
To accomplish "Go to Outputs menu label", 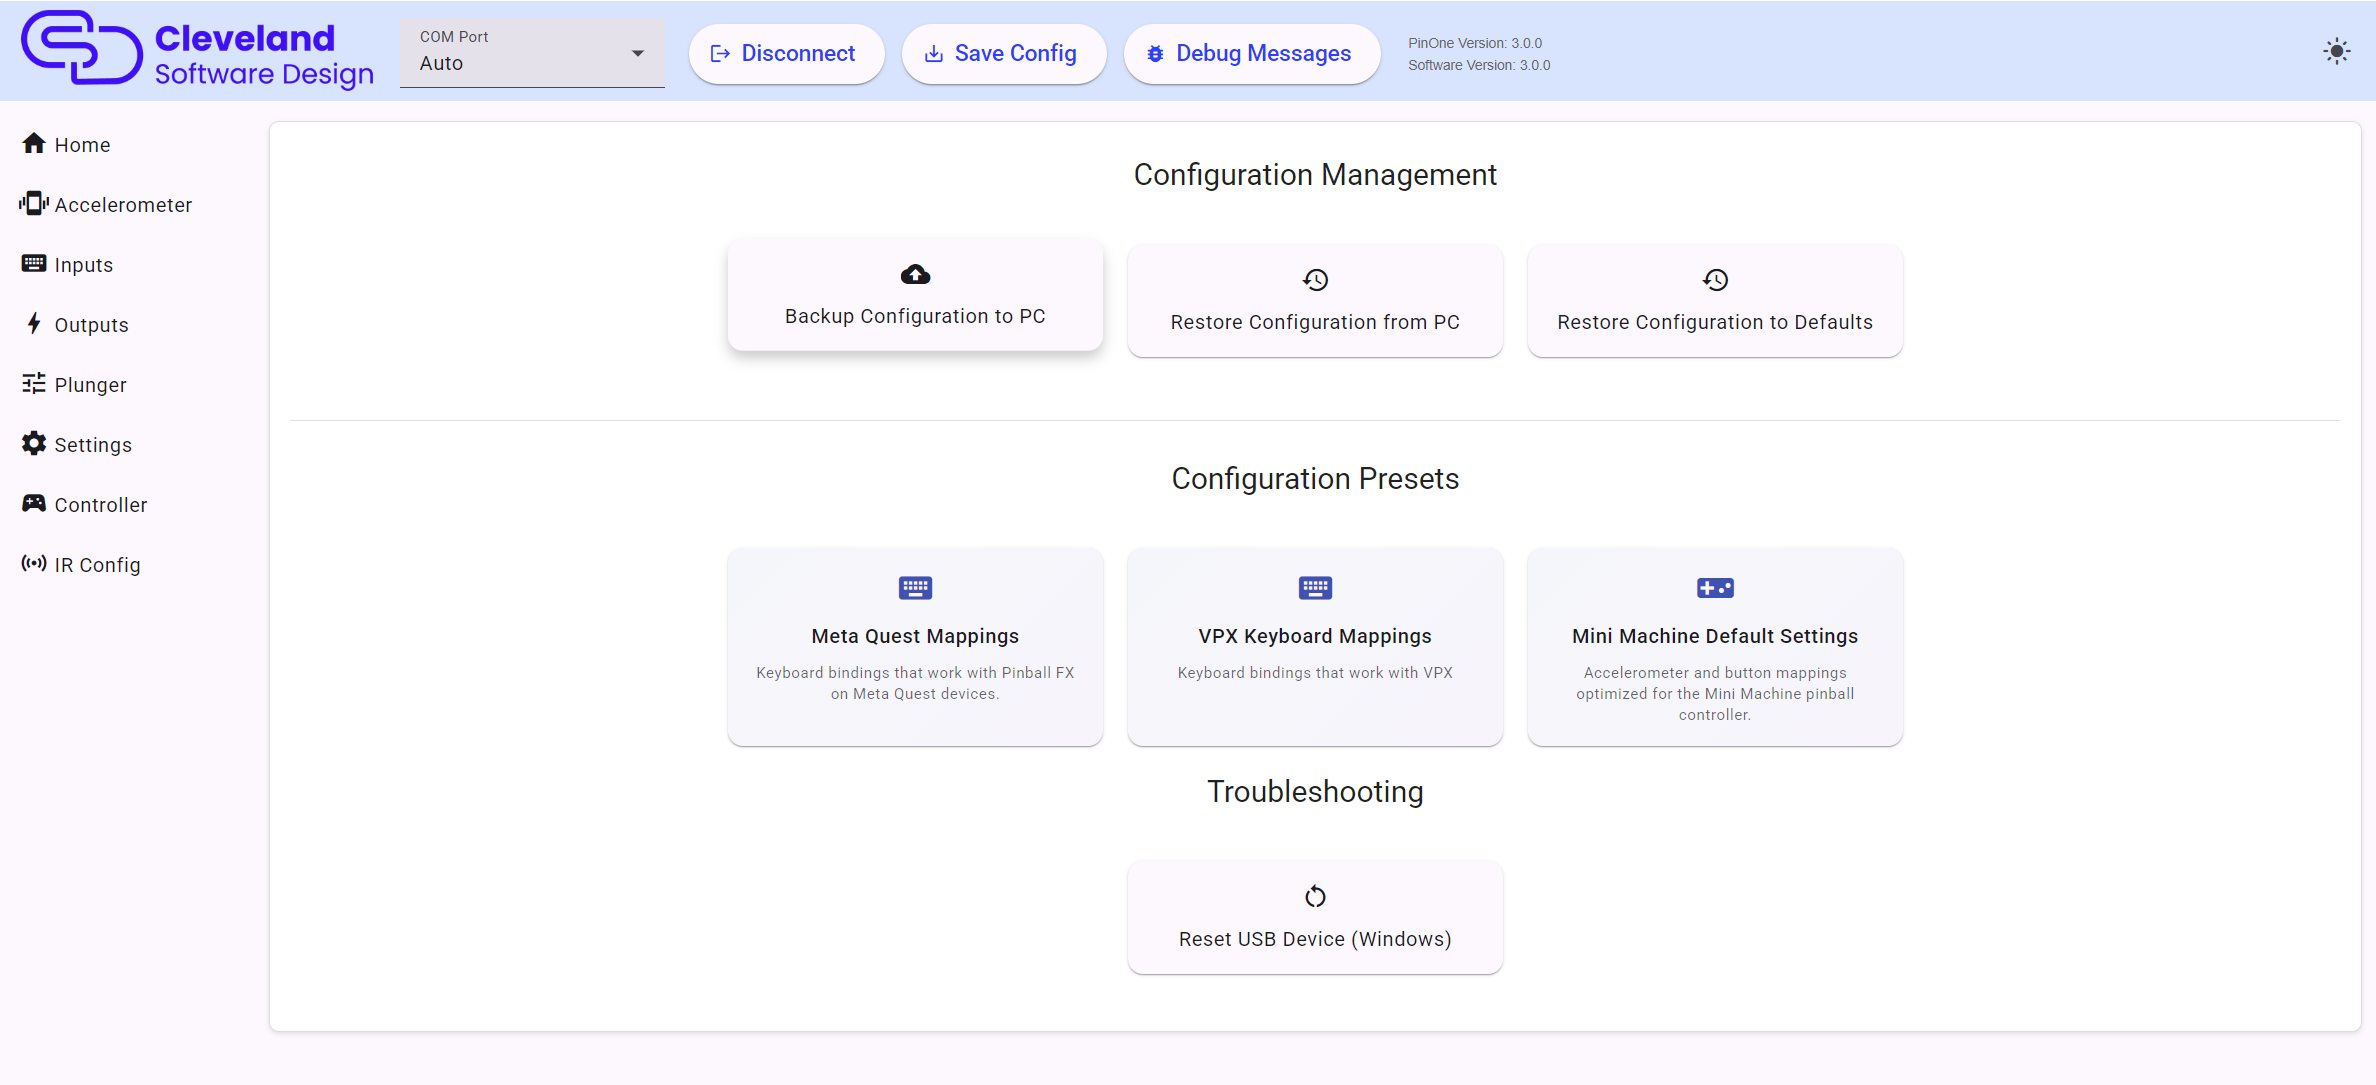I will click(x=92, y=325).
